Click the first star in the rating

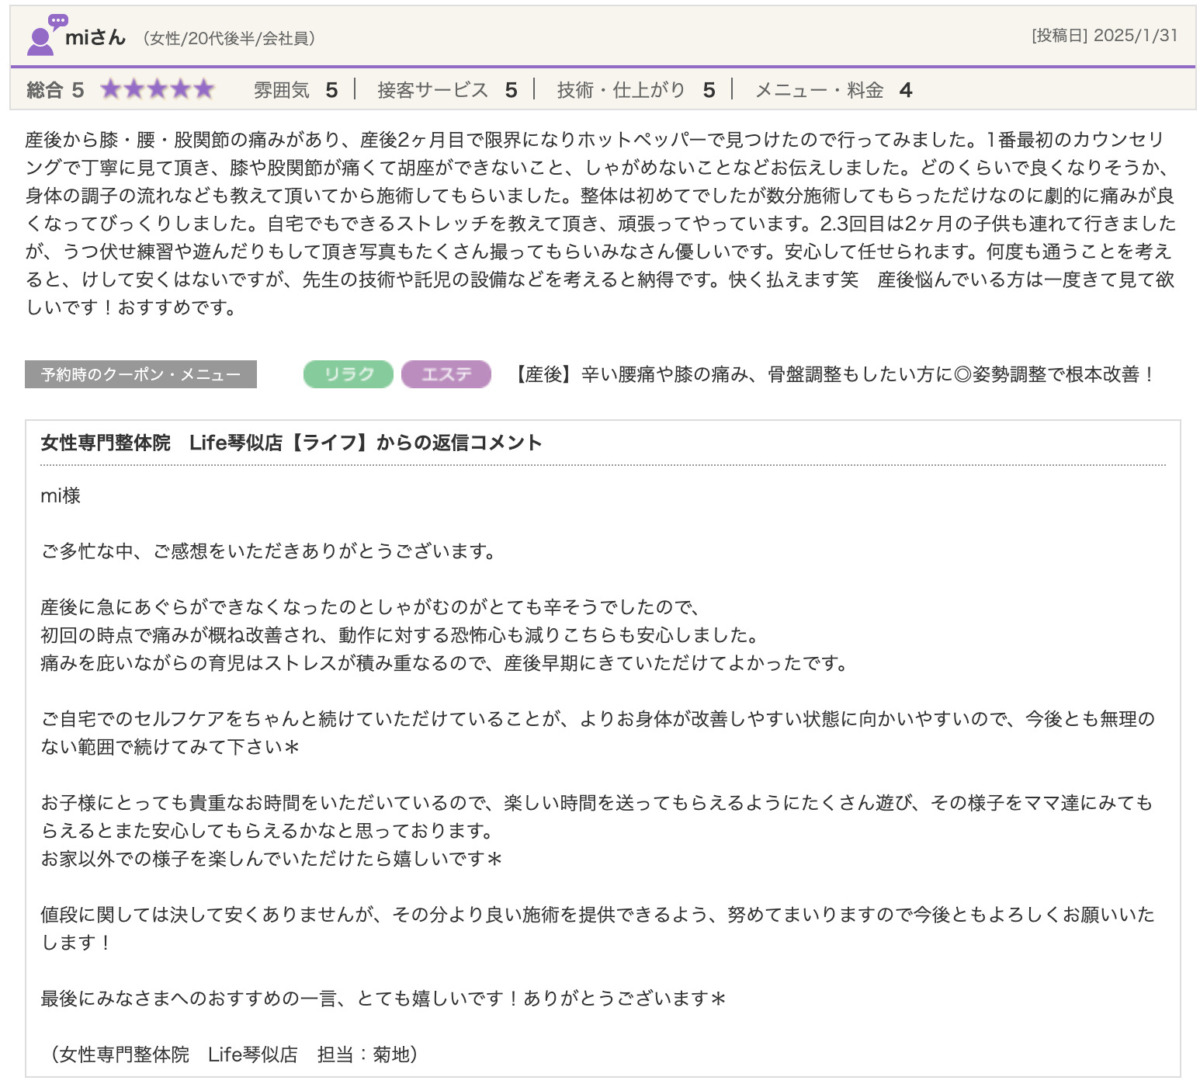pyautogui.click(x=110, y=90)
